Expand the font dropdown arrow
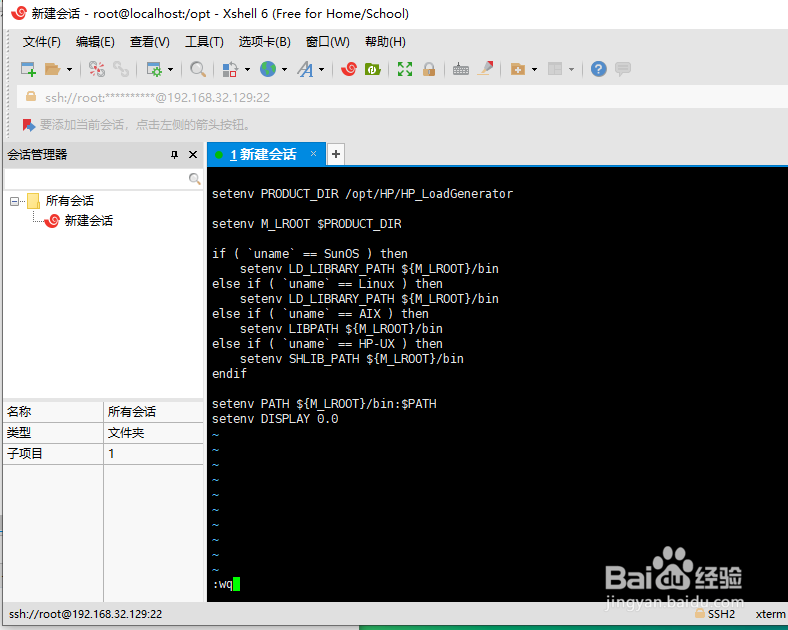788x630 pixels. click(322, 69)
